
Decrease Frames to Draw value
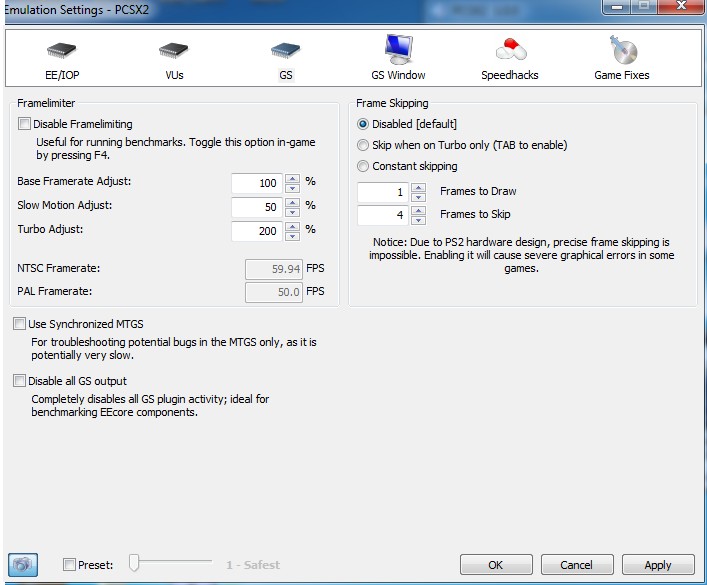[418, 197]
